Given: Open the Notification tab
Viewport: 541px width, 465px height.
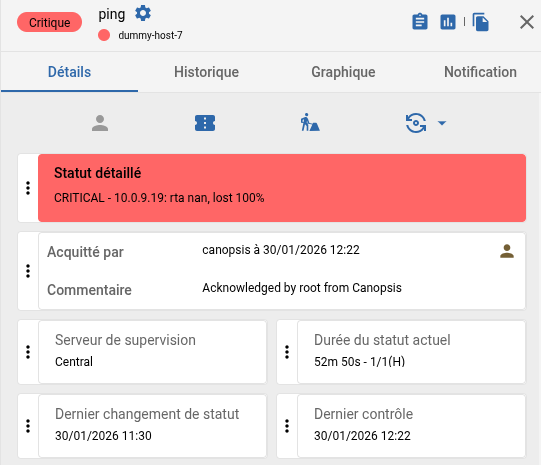Looking at the screenshot, I should tap(480, 72).
